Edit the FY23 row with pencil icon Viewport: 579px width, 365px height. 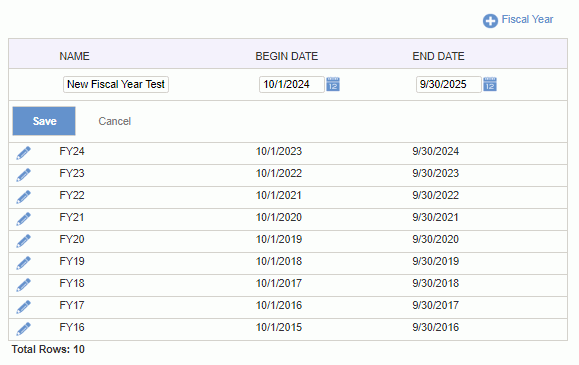pos(23,175)
